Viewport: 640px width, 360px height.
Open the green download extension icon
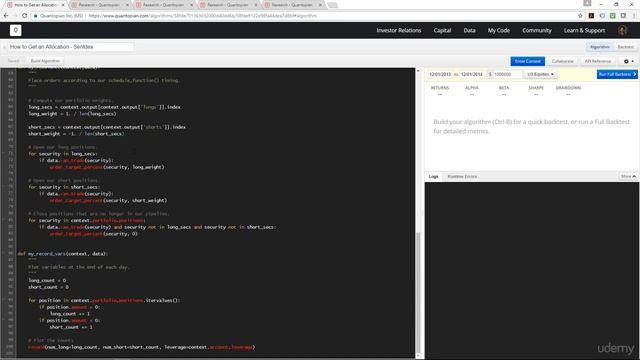click(613, 16)
